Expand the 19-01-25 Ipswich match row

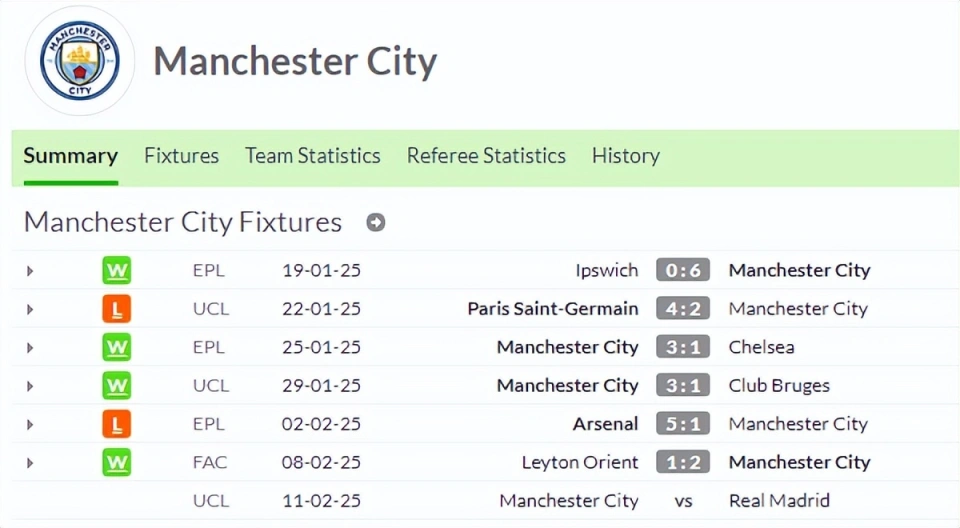pos(29,271)
